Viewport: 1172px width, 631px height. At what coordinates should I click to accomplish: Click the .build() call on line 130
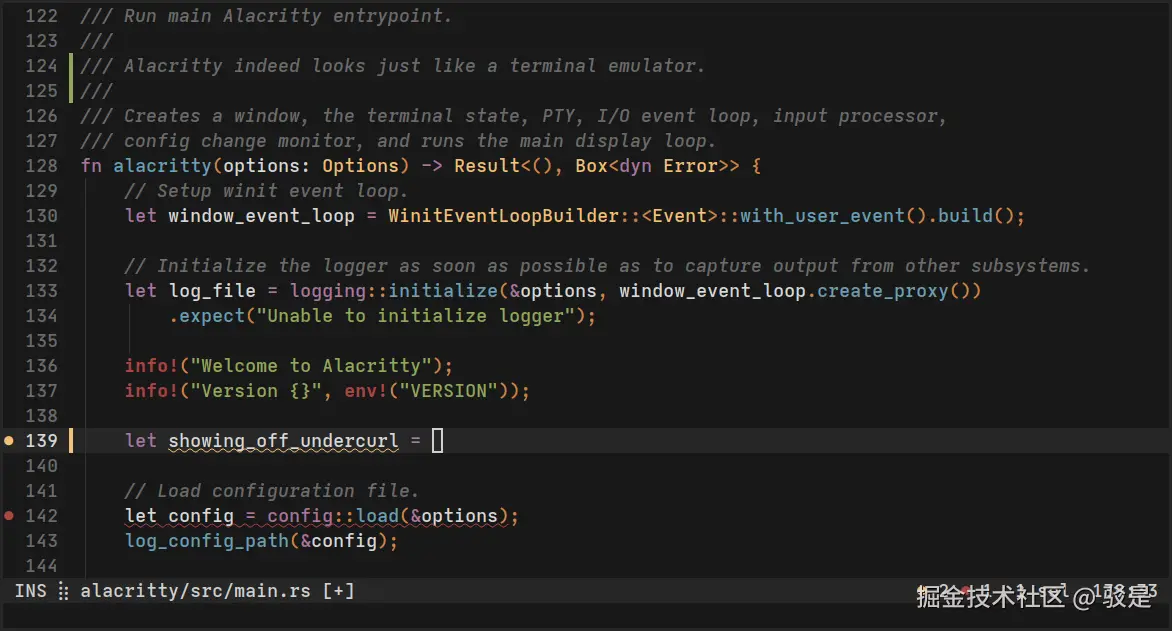click(970, 216)
